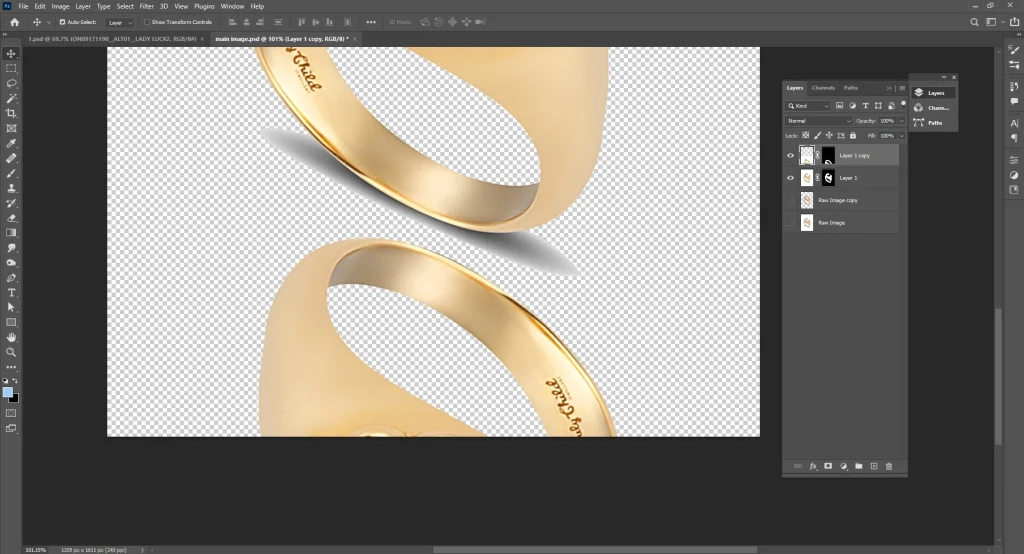Select the Layer 1 layer name
Viewport: 1024px width, 554px height.
point(848,178)
